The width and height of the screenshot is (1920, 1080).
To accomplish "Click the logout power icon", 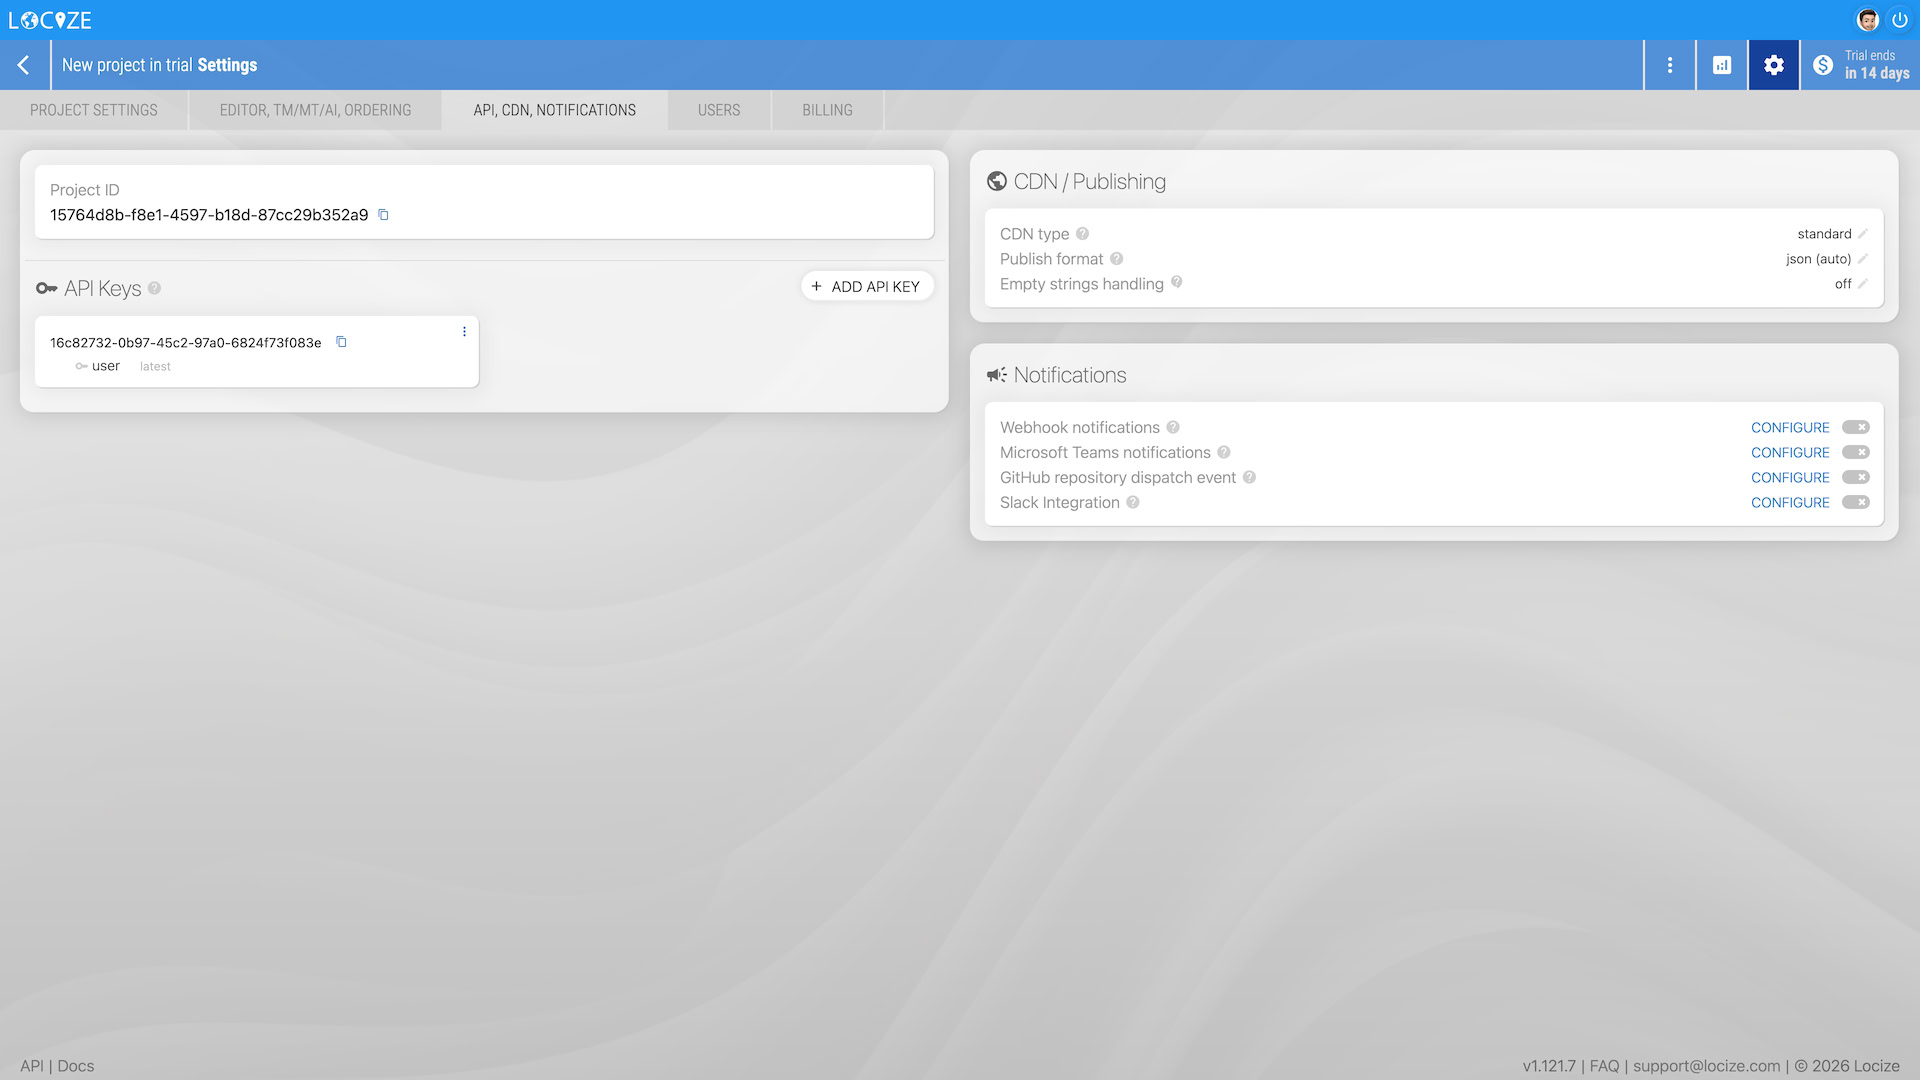I will 1899,20.
